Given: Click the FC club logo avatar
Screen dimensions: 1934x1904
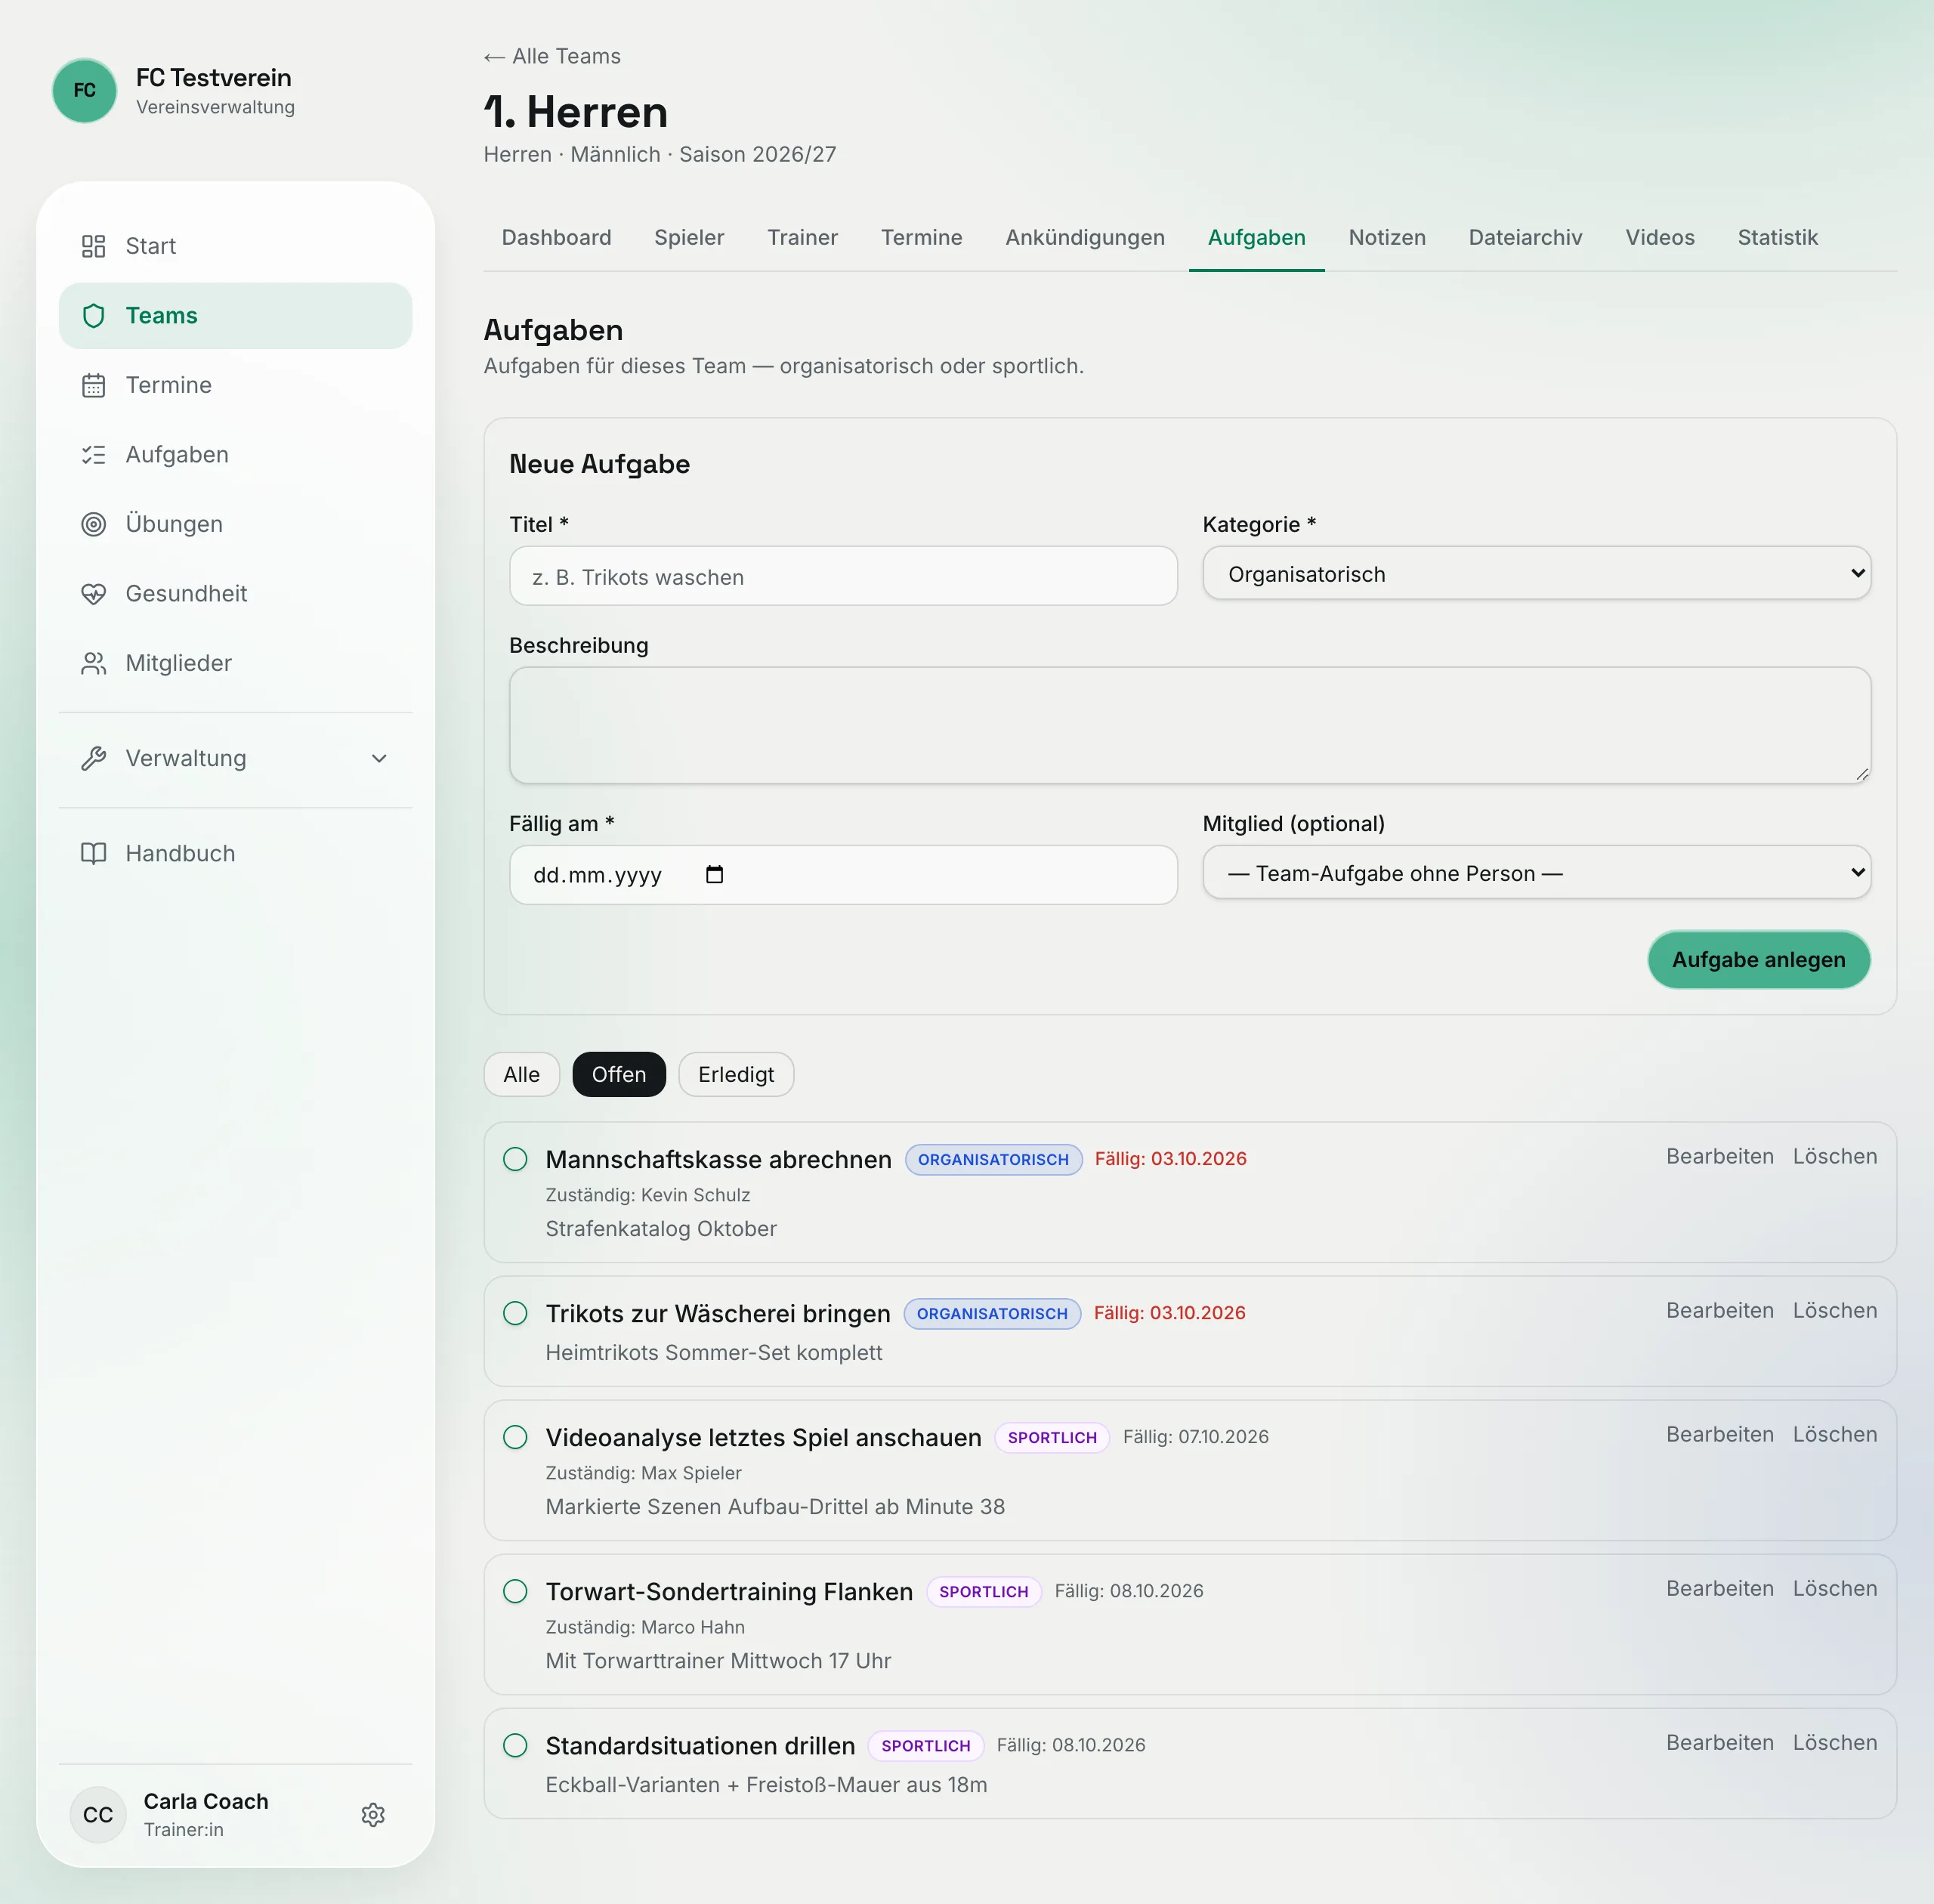Looking at the screenshot, I should click(84, 90).
